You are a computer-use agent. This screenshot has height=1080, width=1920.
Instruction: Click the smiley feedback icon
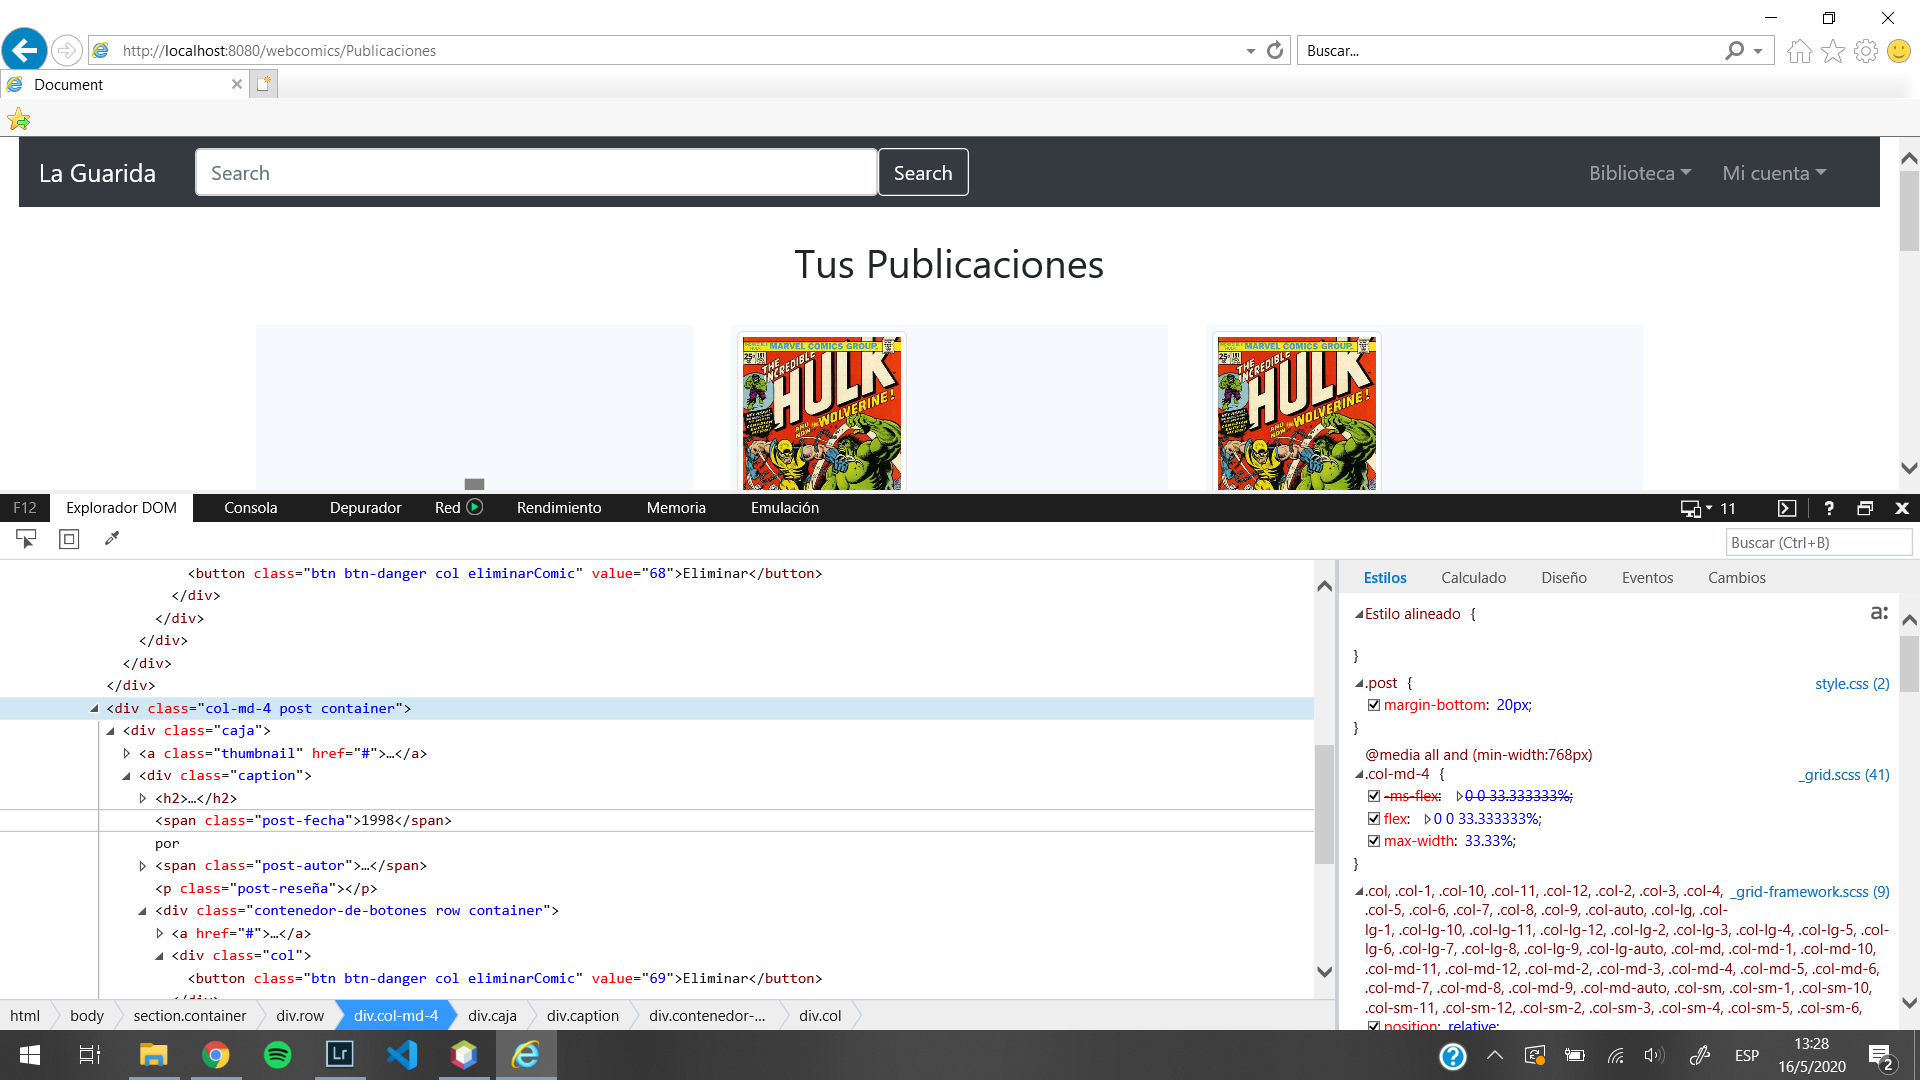1898,51
